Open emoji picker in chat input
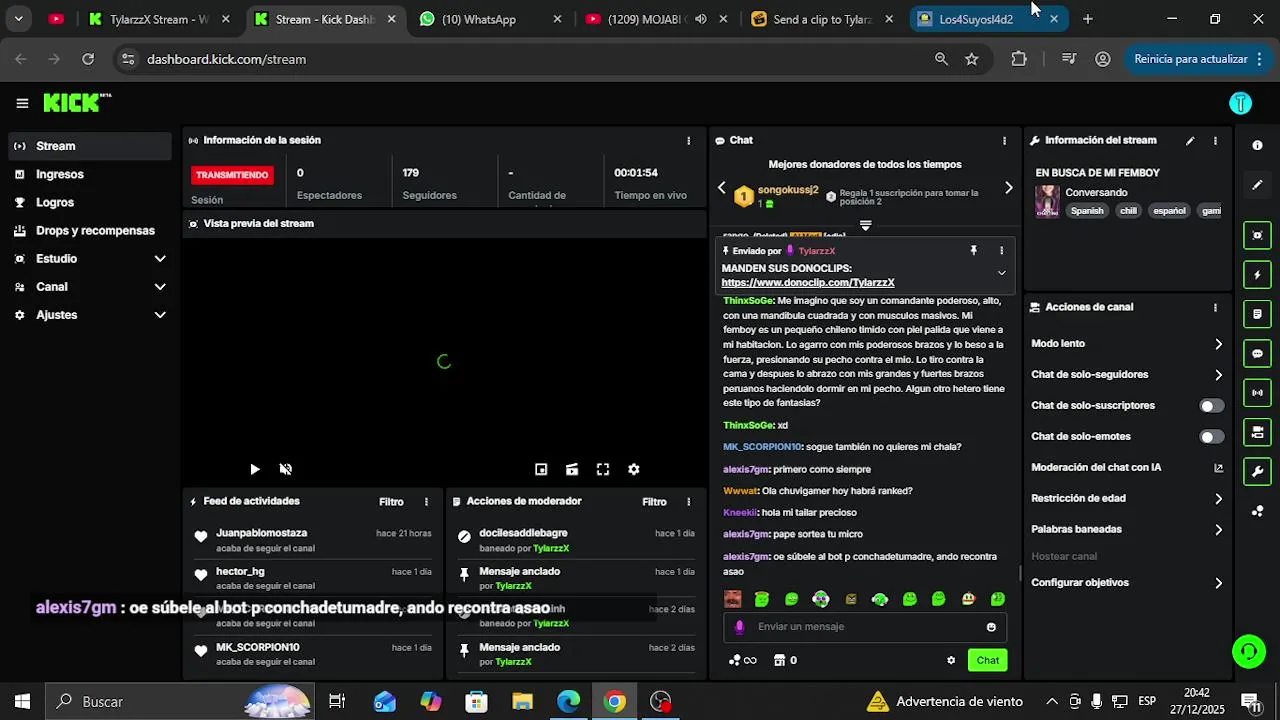 tap(991, 627)
